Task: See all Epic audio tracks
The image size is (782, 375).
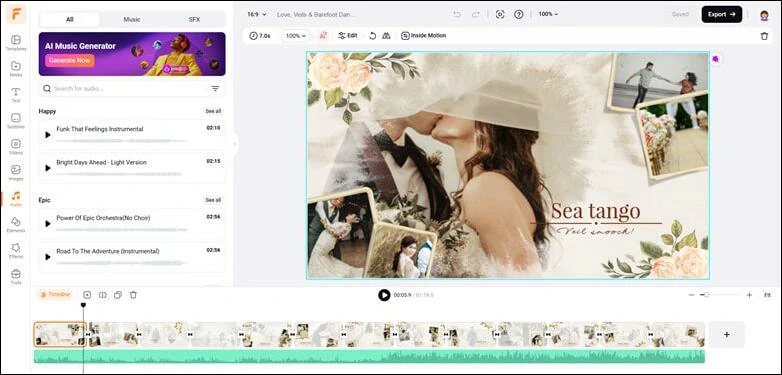Action: coord(213,200)
